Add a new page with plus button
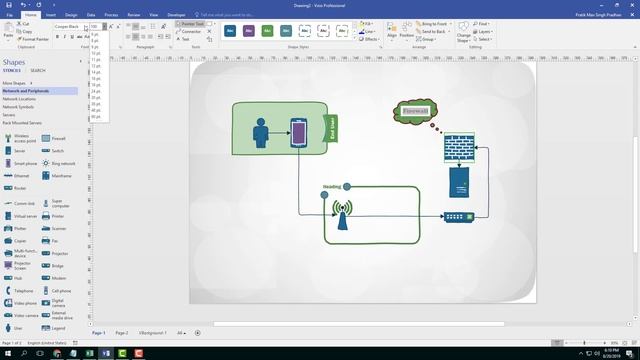Viewport: 640px width, 360px height. pyautogui.click(x=198, y=333)
